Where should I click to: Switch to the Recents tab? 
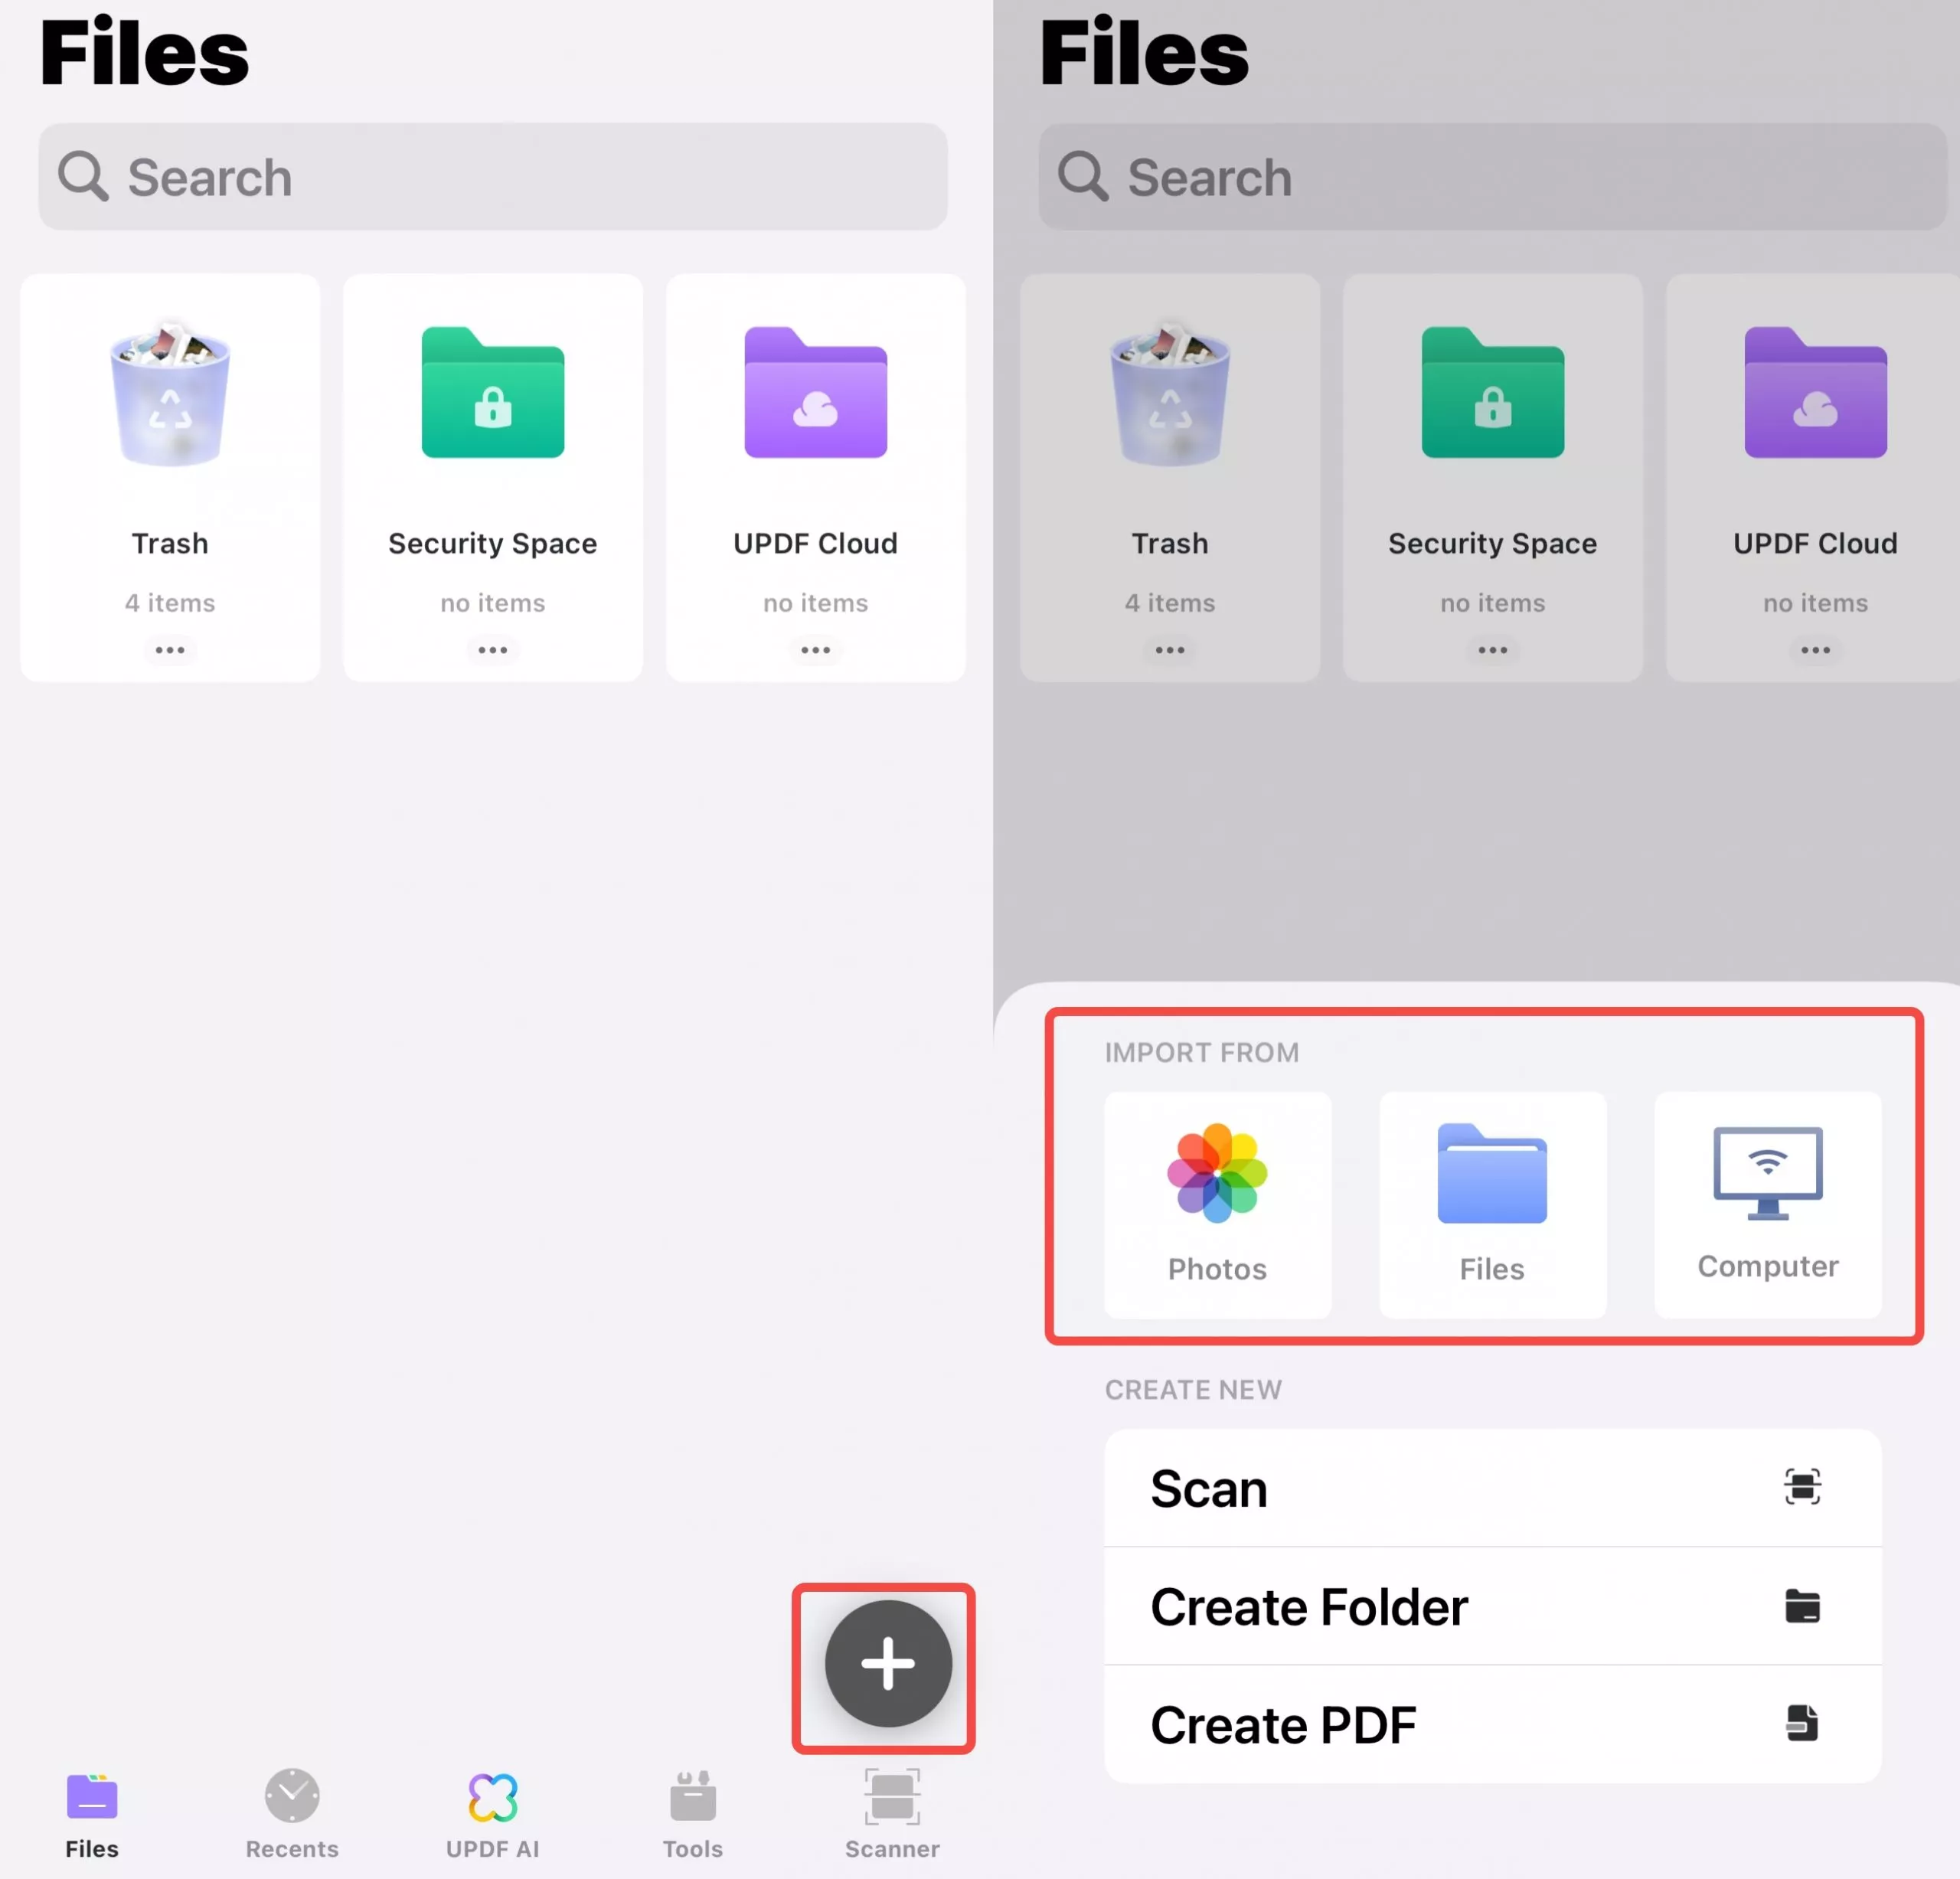(x=292, y=1813)
